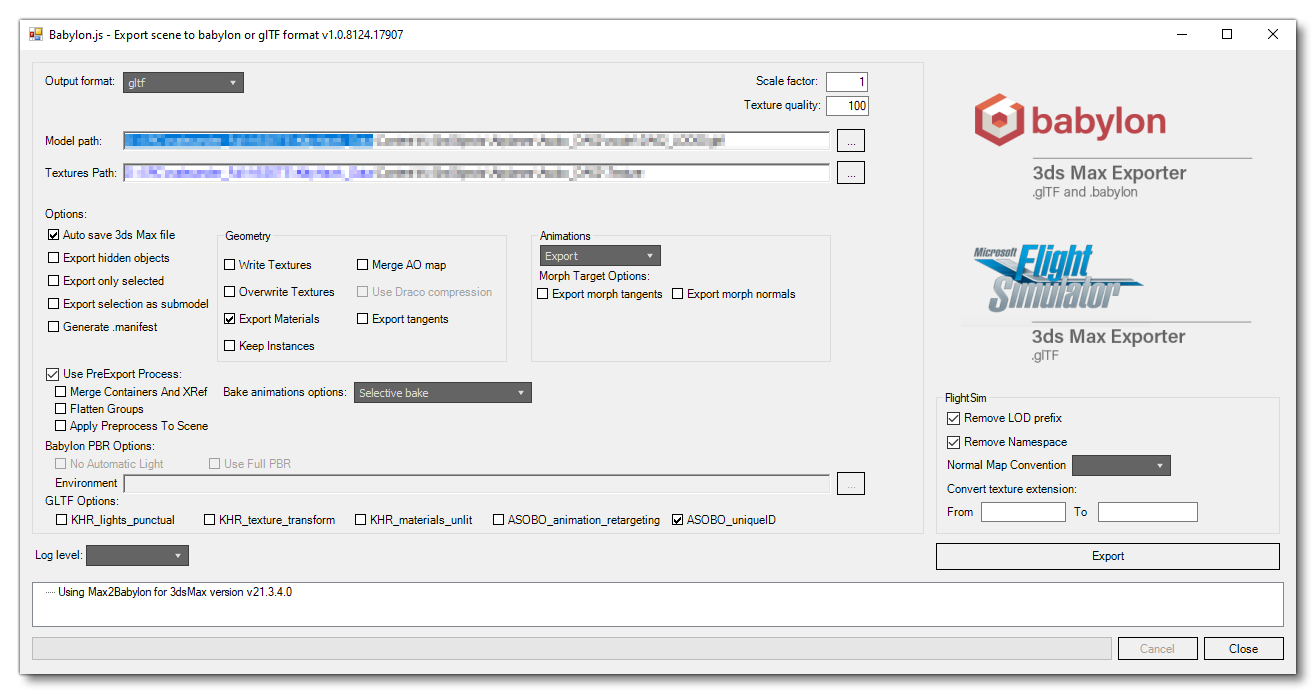Uncheck ASOBO_uniqueID option

(x=678, y=520)
